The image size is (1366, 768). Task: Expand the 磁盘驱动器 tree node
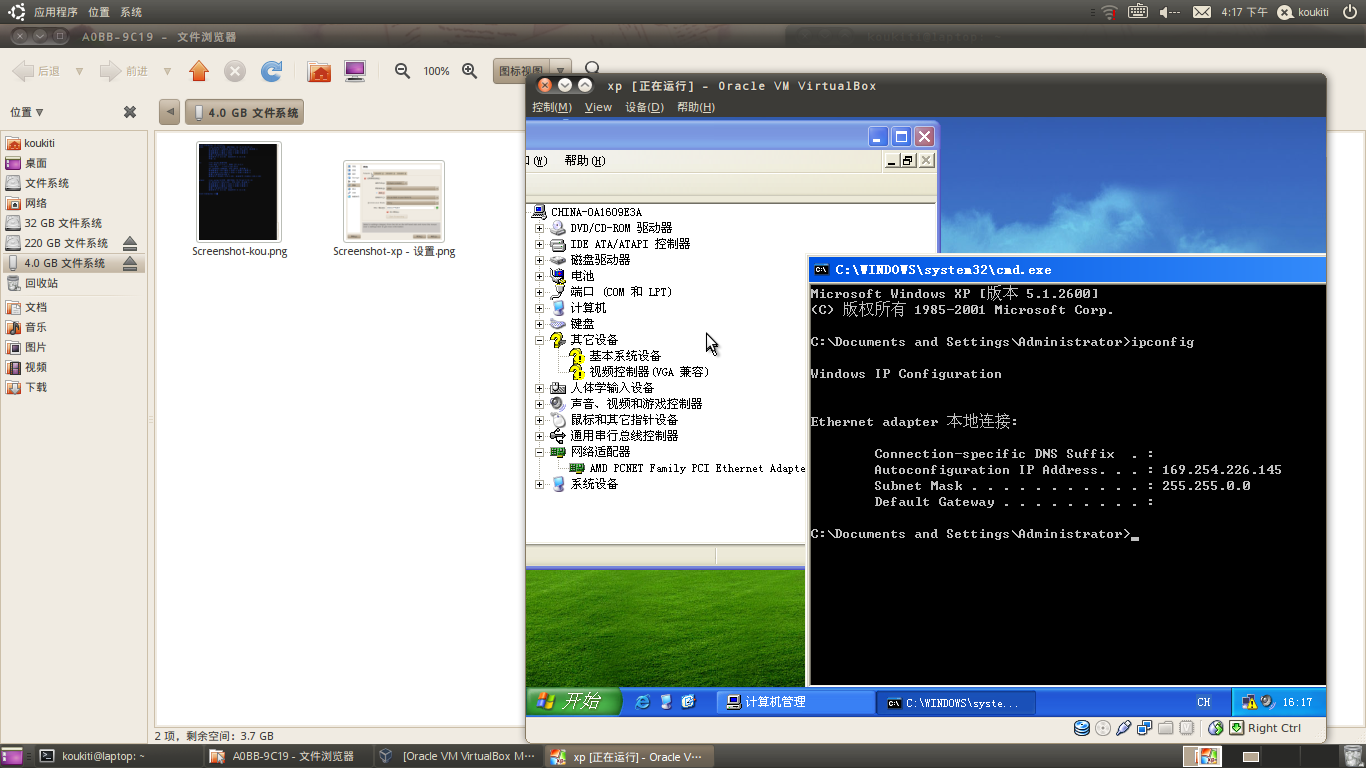point(540,260)
